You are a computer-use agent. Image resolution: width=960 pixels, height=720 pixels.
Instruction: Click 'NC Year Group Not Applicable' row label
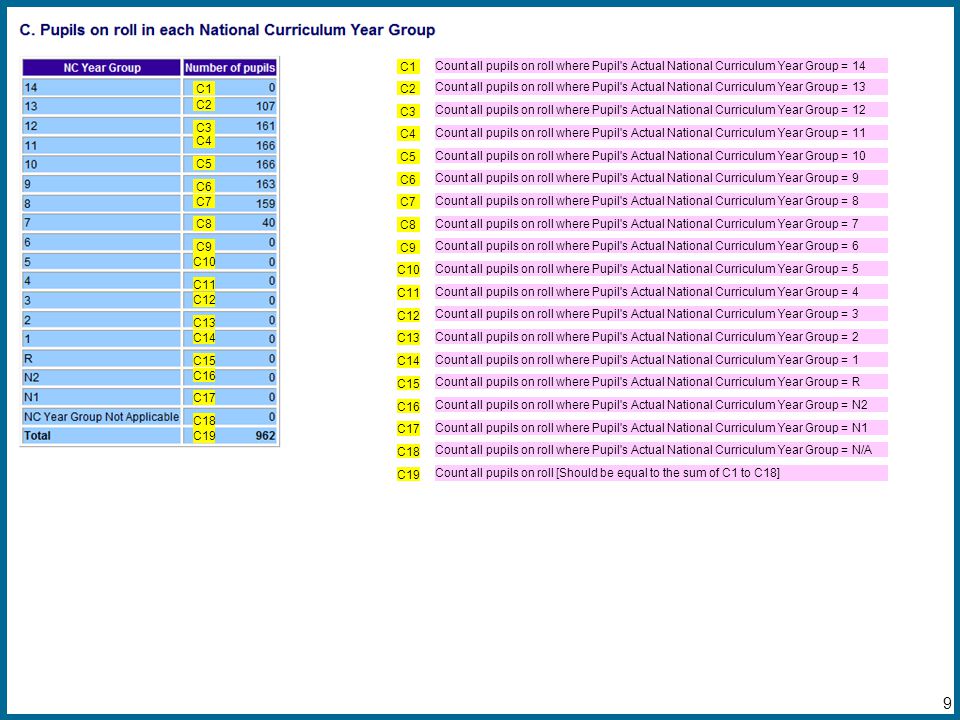[102, 417]
